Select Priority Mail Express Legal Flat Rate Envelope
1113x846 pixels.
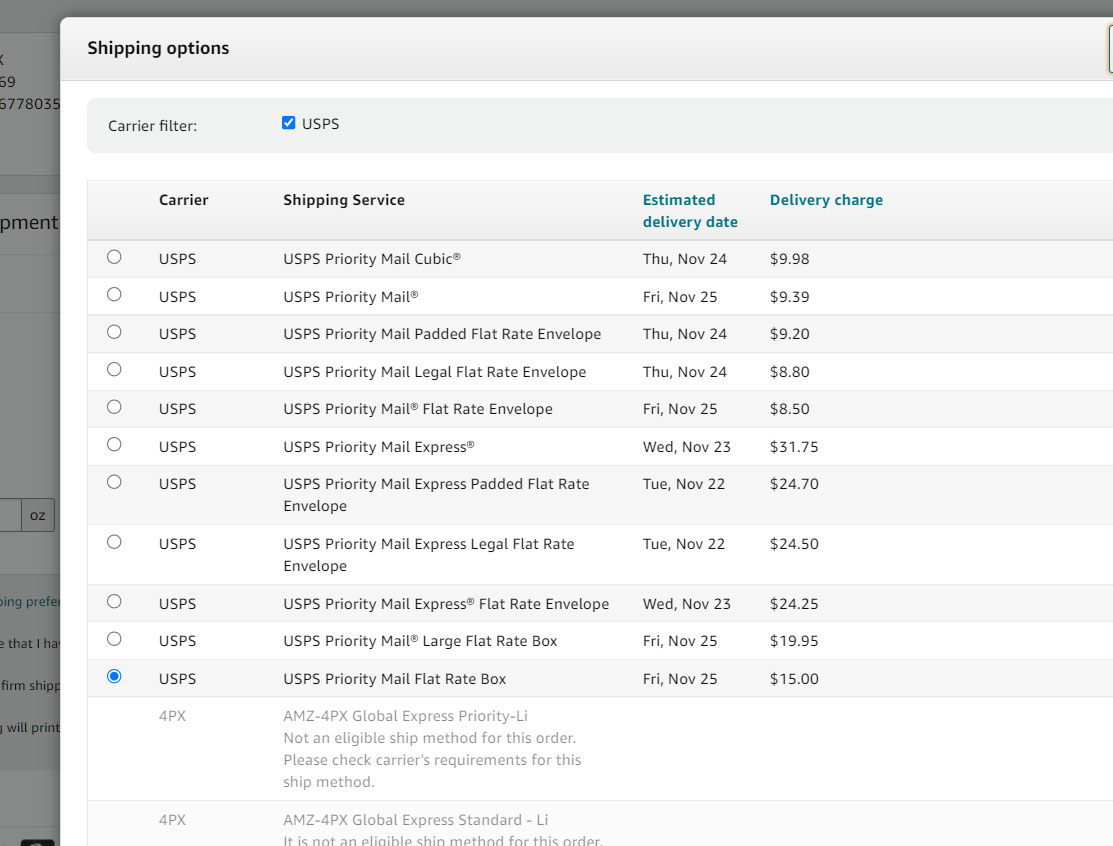click(x=113, y=541)
